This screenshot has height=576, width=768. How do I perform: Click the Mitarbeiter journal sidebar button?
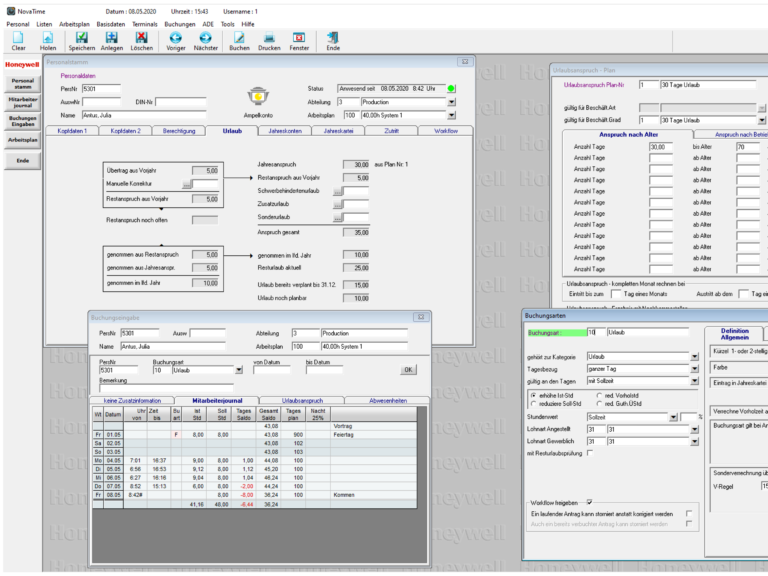point(22,102)
